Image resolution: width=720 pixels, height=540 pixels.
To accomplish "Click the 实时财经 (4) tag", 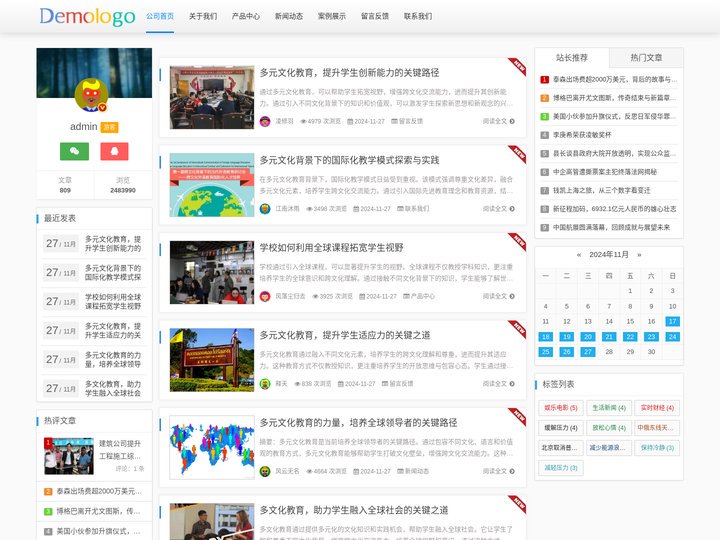I will [x=657, y=408].
